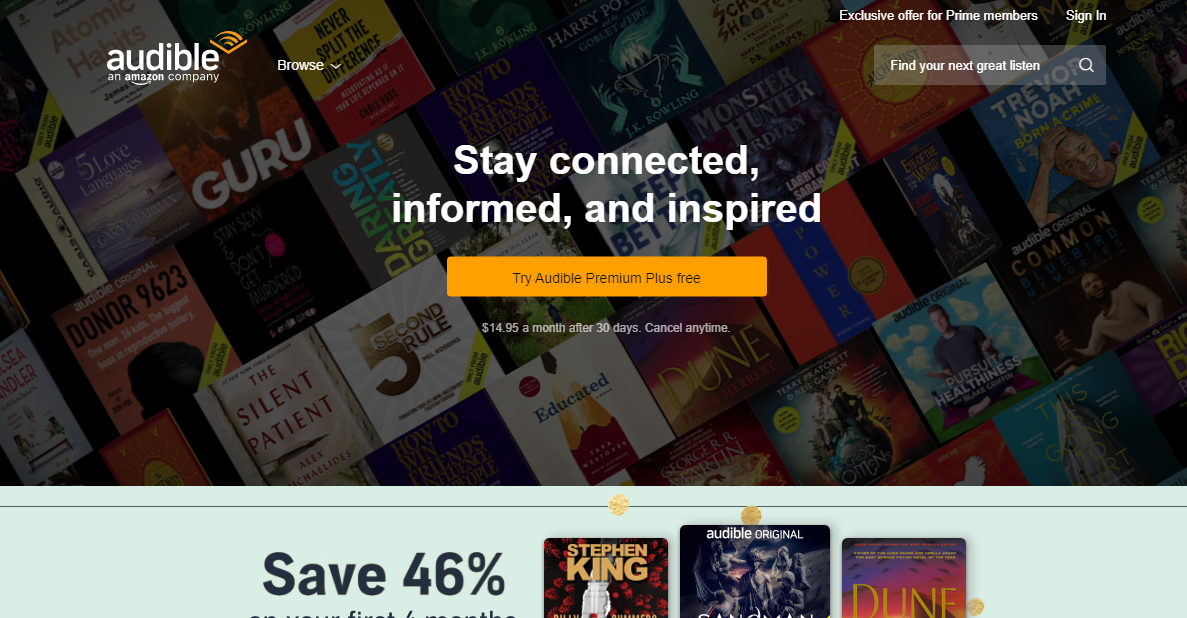Focus the Find your next great listen field
Viewport: 1187px width, 618px height.
tap(989, 65)
